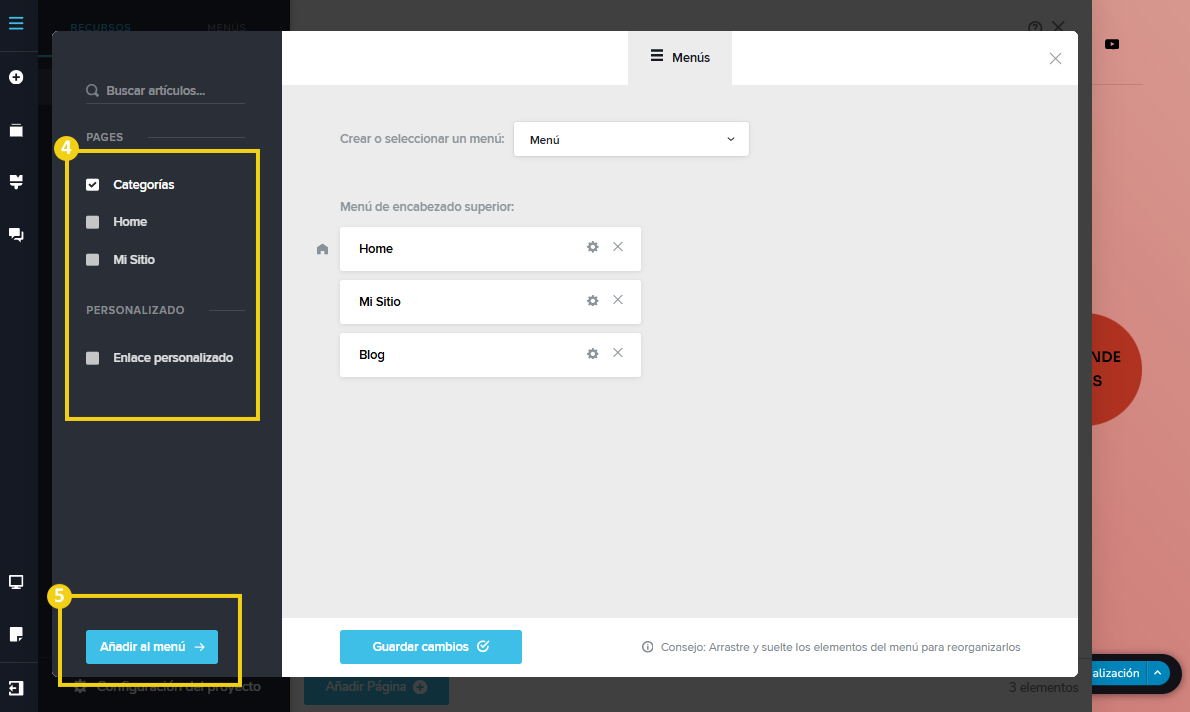This screenshot has height=712, width=1190.
Task: Click the add element plus icon in sidebar
Action: 16,77
